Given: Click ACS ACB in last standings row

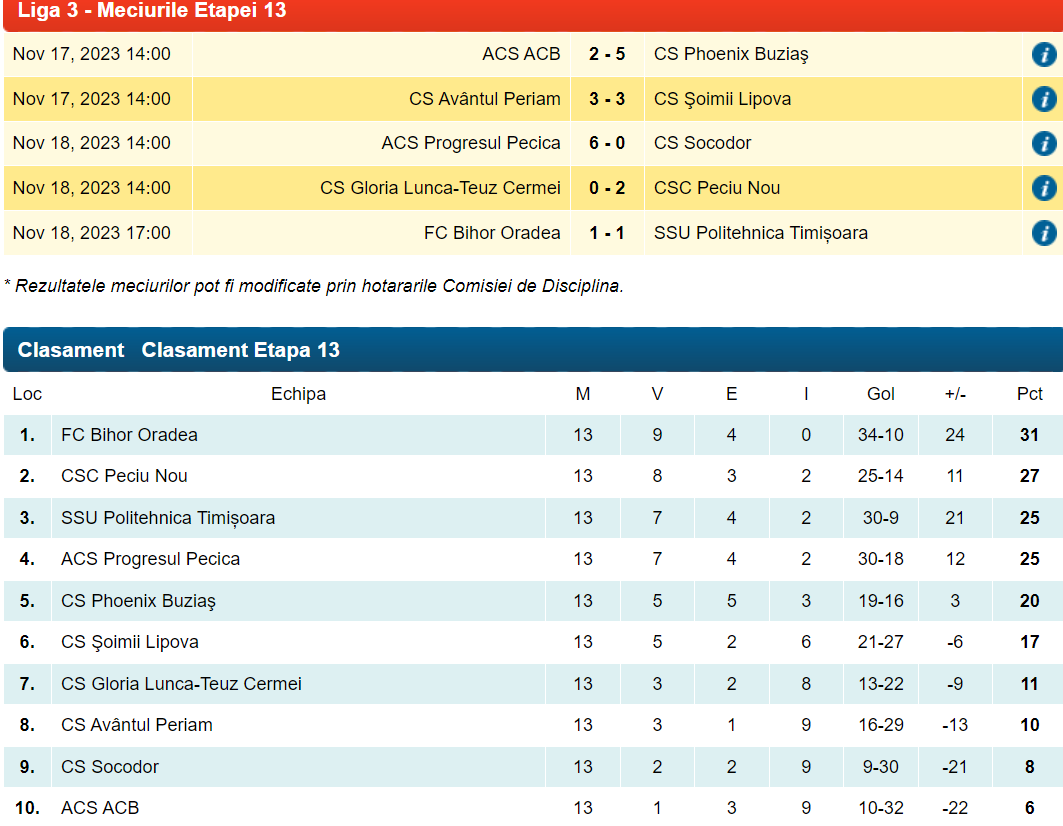Looking at the screenshot, I should (x=100, y=808).
